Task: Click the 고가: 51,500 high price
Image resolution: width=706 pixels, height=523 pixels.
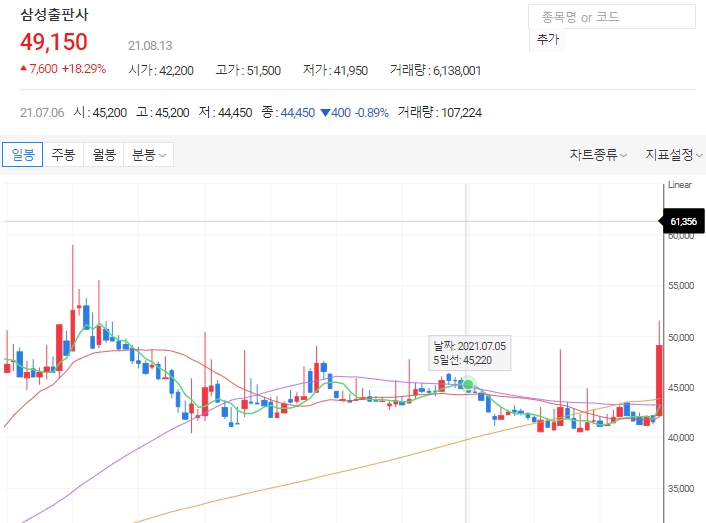Action: 248,70
